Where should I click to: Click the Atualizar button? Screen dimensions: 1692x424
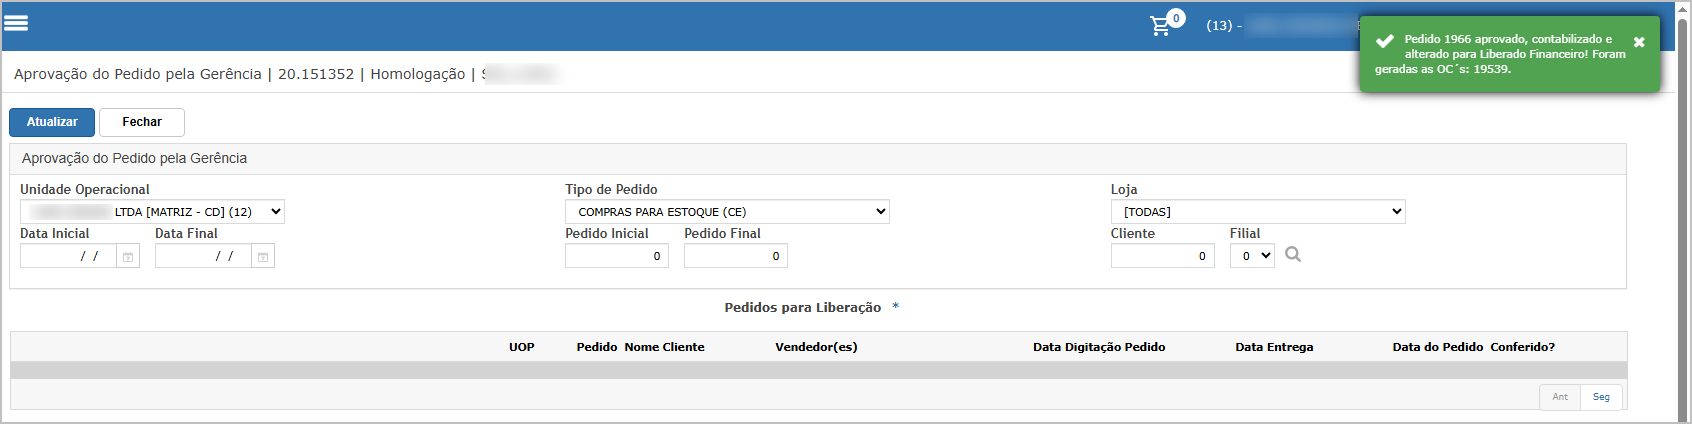[52, 122]
